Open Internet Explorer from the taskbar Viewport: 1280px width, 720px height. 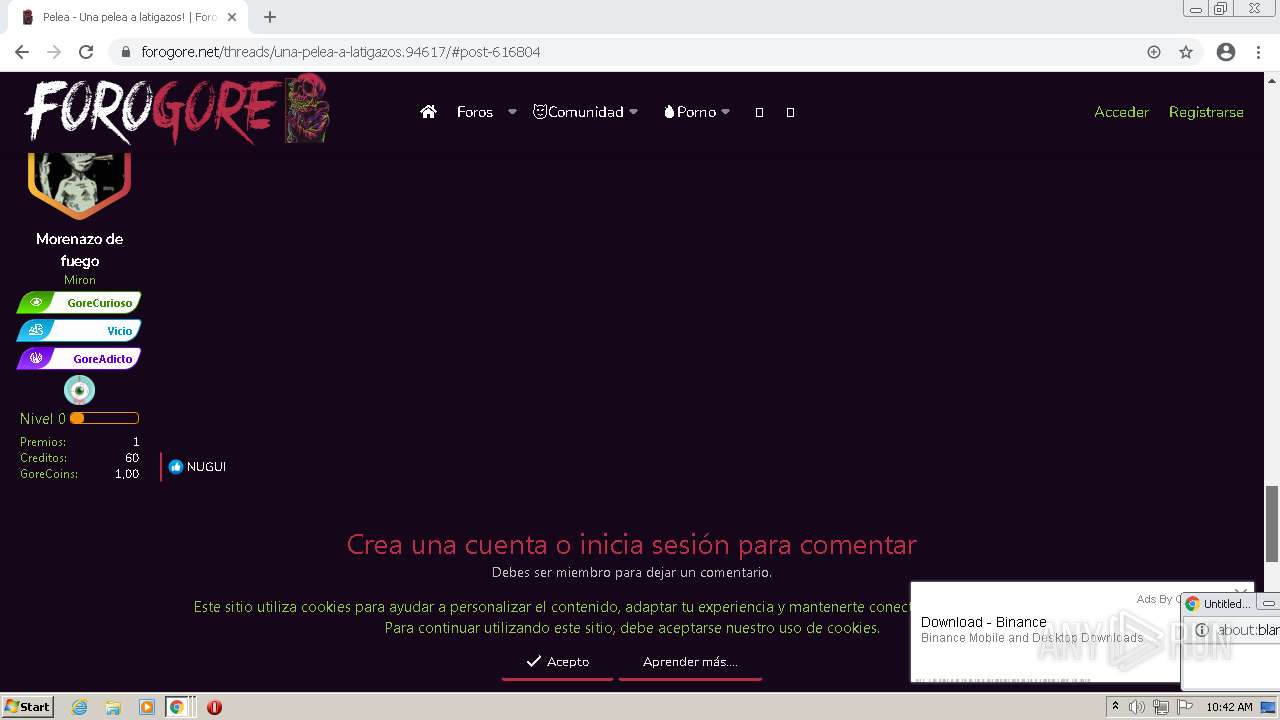click(x=79, y=707)
